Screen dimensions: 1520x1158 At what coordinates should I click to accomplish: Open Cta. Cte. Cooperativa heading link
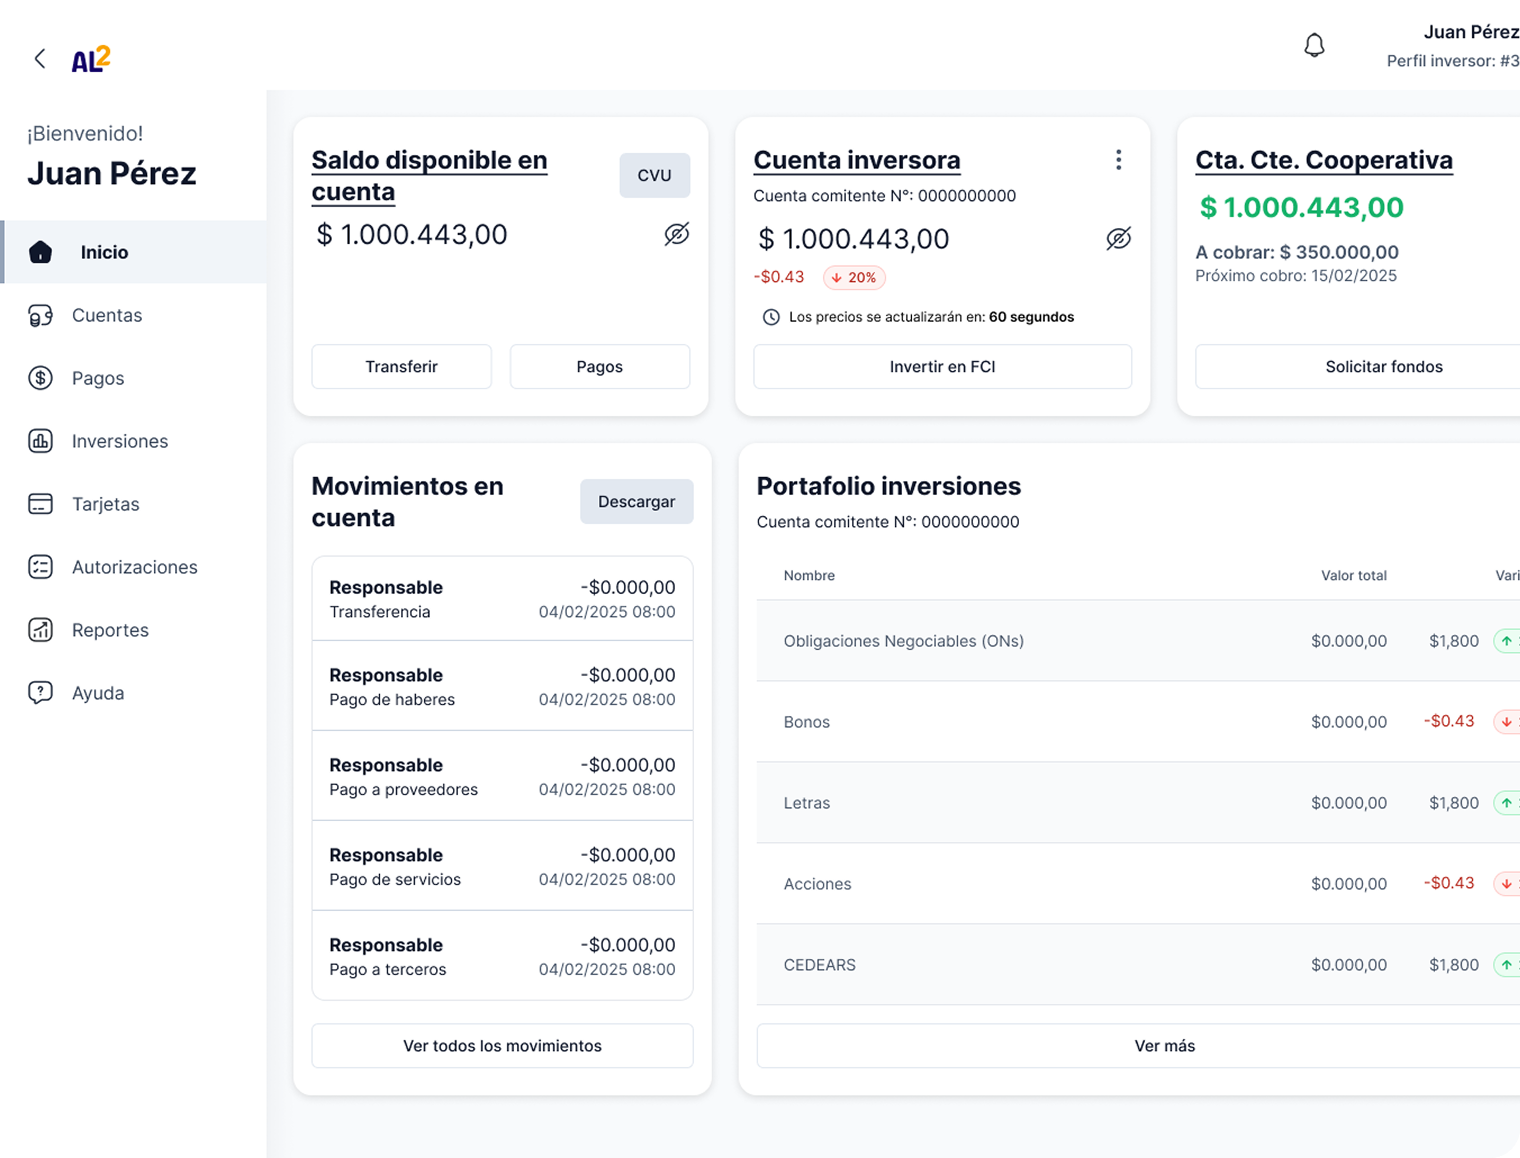(1324, 160)
